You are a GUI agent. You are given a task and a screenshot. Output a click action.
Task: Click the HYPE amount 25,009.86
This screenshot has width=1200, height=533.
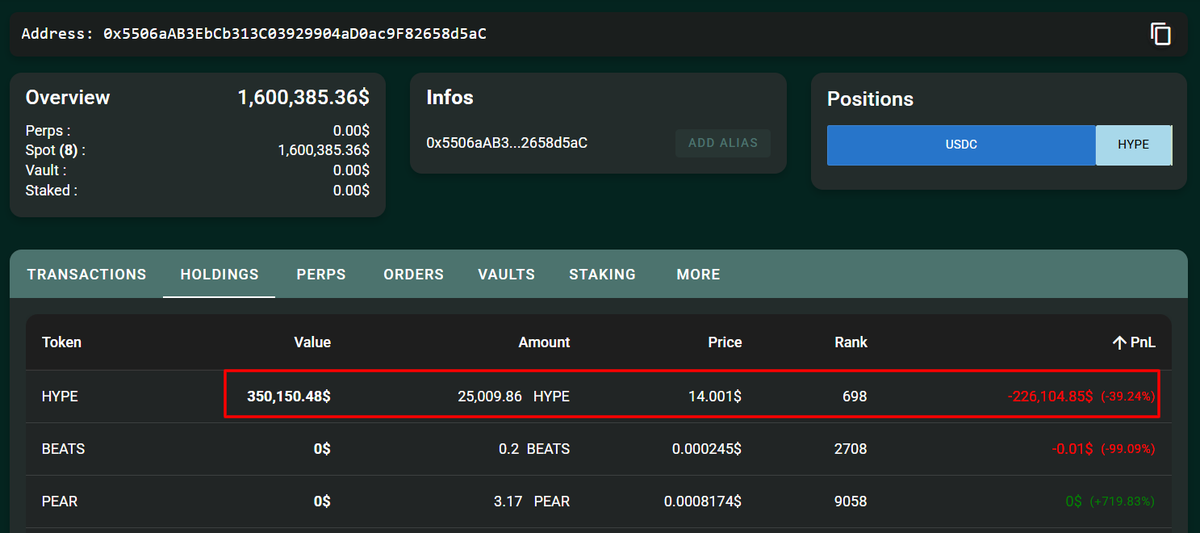point(490,396)
